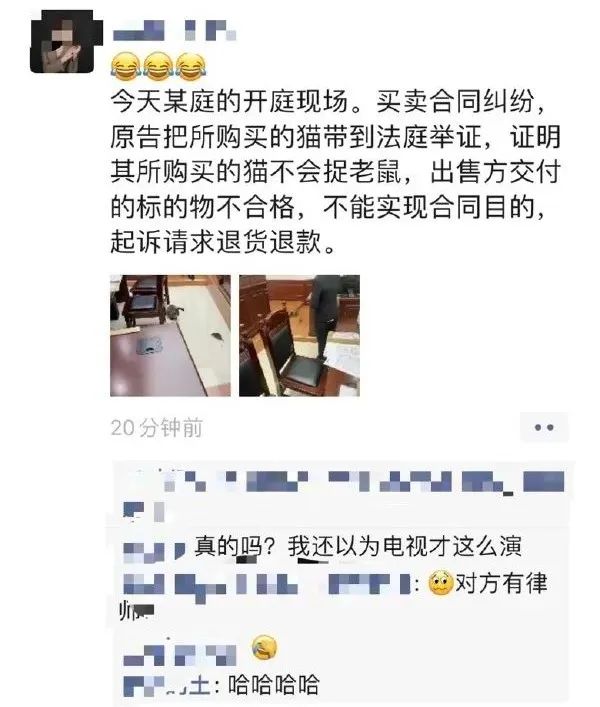The image size is (600, 707).
Task: Click the middle laughing-crying emoji in post
Action: click(158, 67)
